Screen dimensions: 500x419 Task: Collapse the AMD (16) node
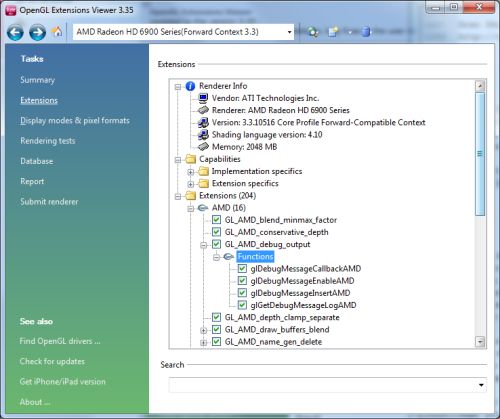[x=191, y=209]
